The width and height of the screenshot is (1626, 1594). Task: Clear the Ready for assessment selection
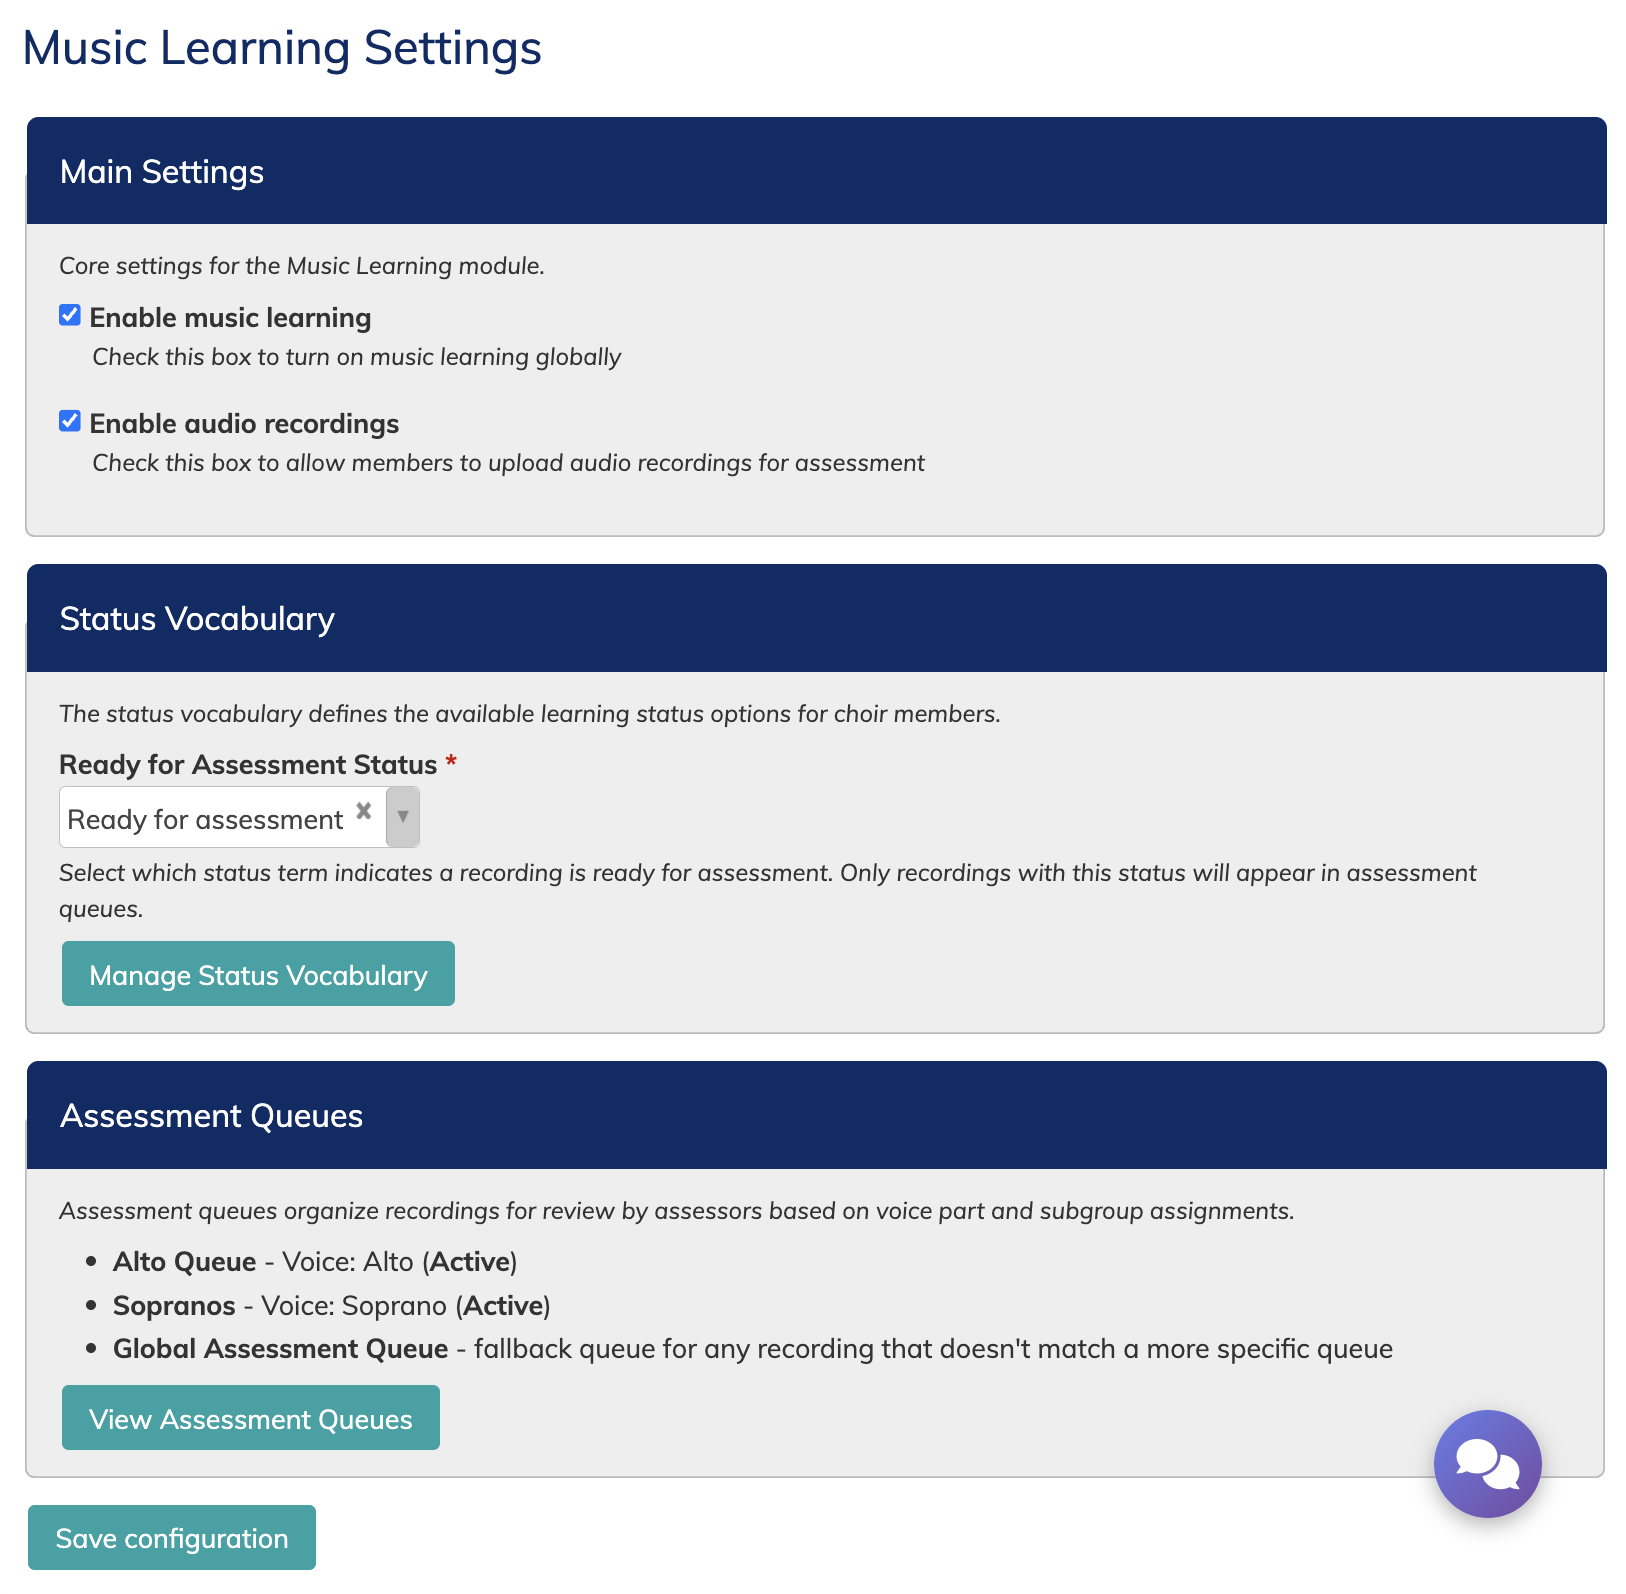364,811
